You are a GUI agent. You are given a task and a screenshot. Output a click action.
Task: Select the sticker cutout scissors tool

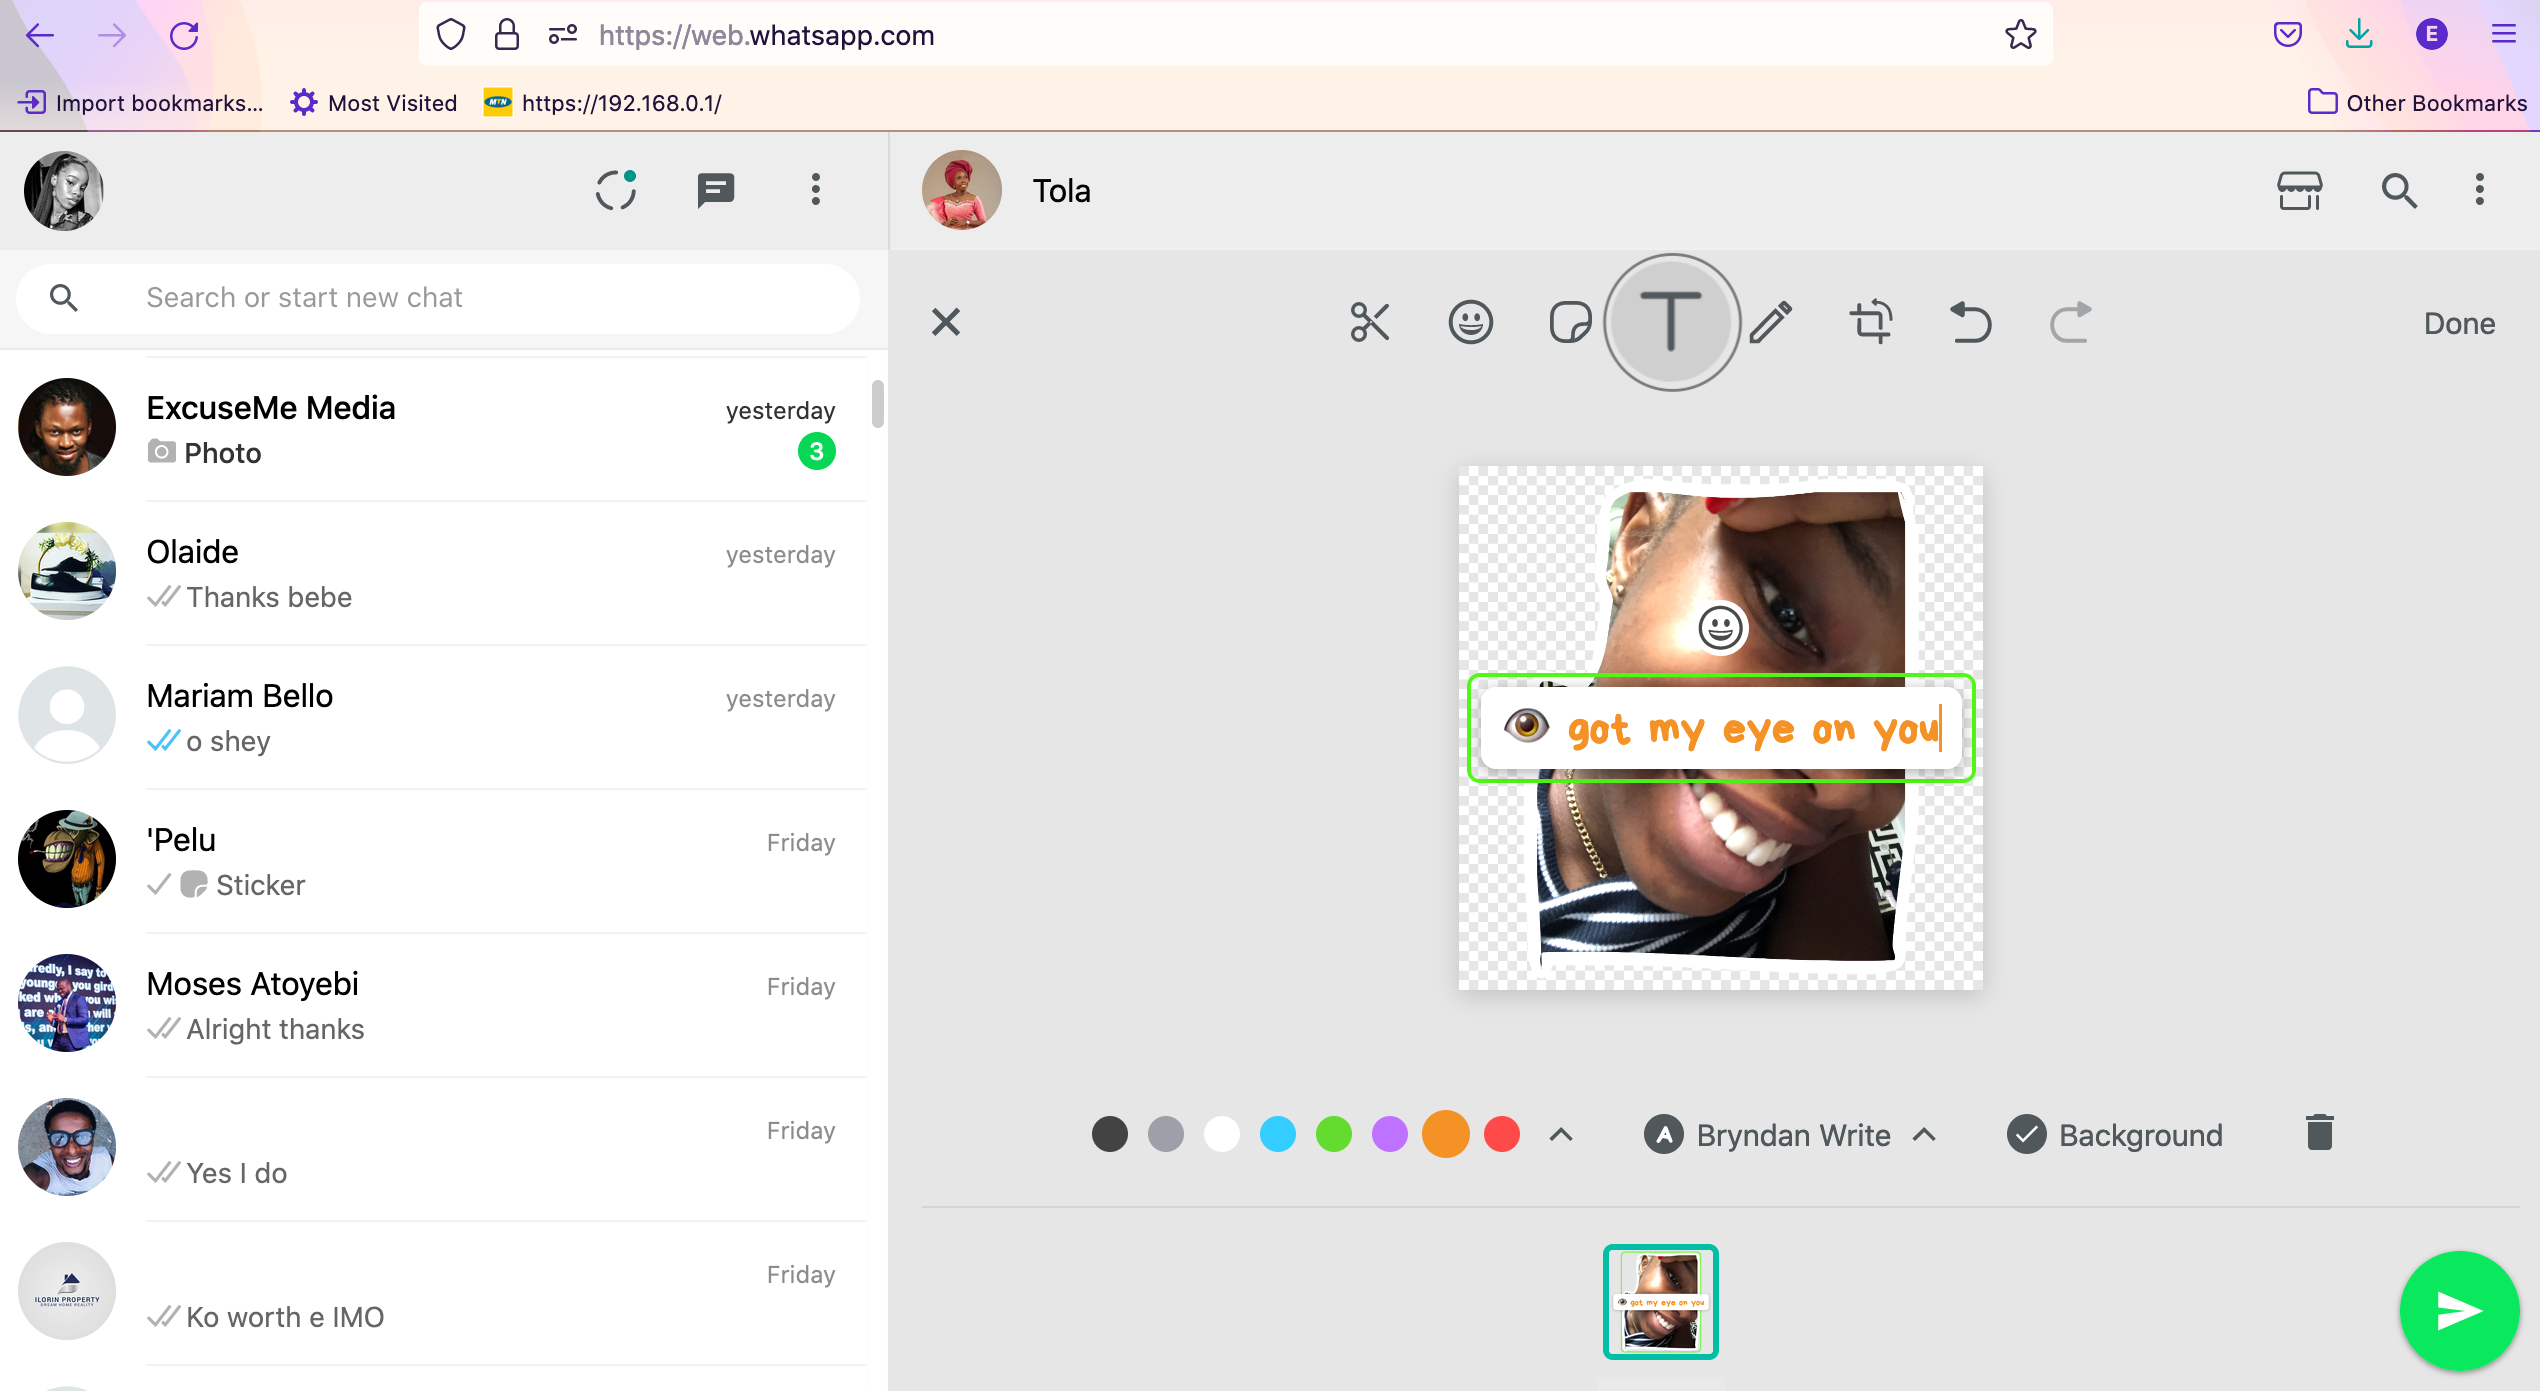point(1370,322)
